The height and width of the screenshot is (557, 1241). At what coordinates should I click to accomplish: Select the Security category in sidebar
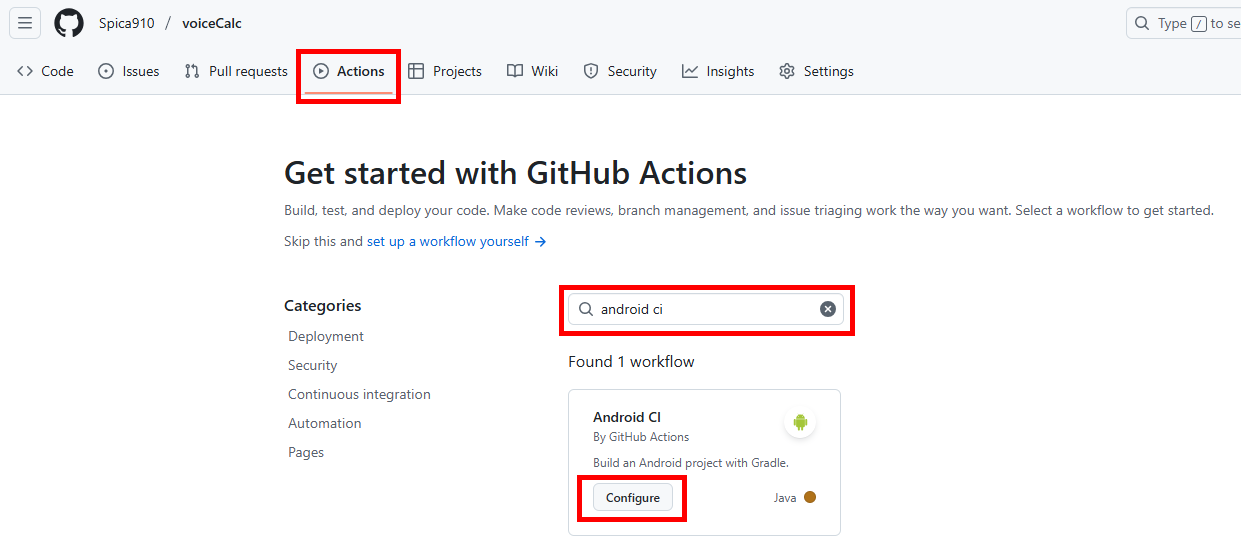(x=313, y=365)
